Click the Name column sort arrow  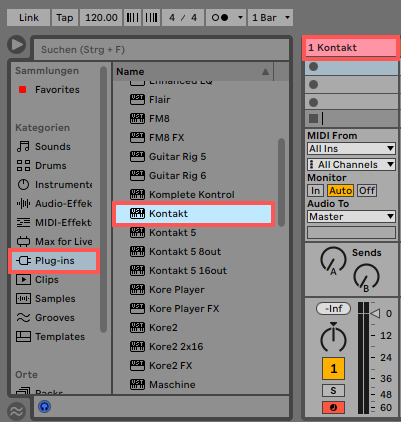click(x=265, y=72)
